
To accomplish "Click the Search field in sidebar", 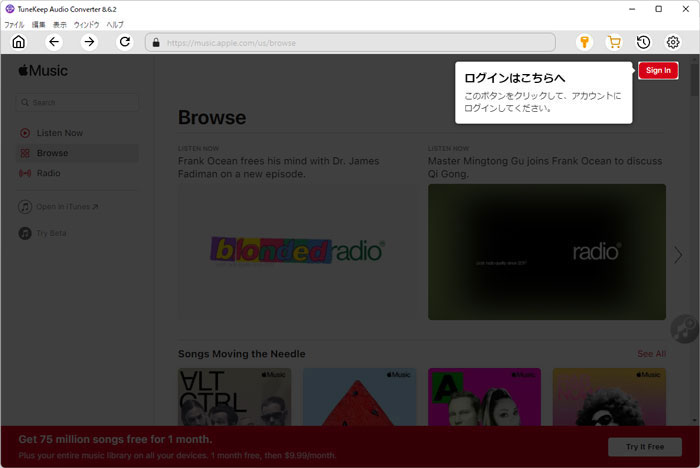I will [78, 102].
